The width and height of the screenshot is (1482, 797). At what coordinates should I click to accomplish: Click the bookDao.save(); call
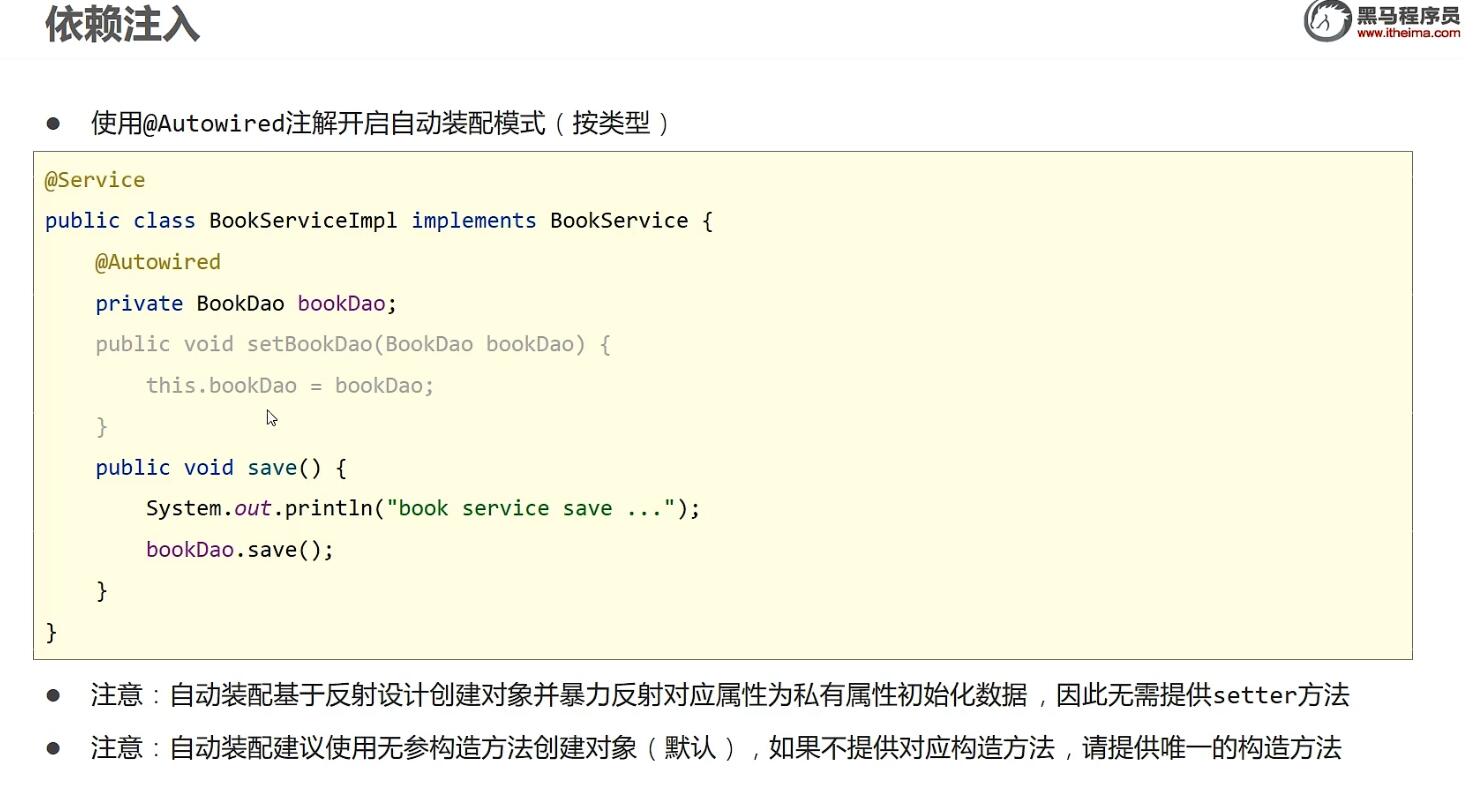click(x=239, y=549)
